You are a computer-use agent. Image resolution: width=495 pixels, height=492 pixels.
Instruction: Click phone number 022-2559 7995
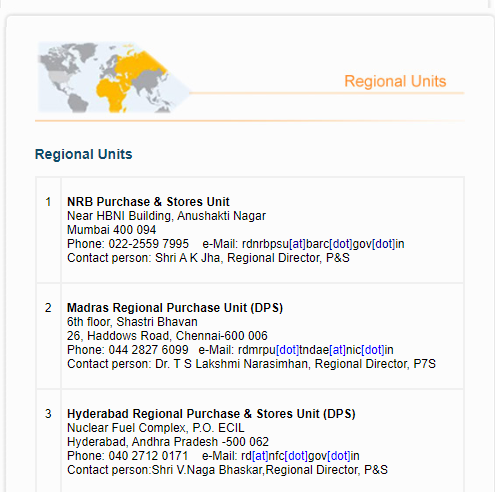coord(149,244)
